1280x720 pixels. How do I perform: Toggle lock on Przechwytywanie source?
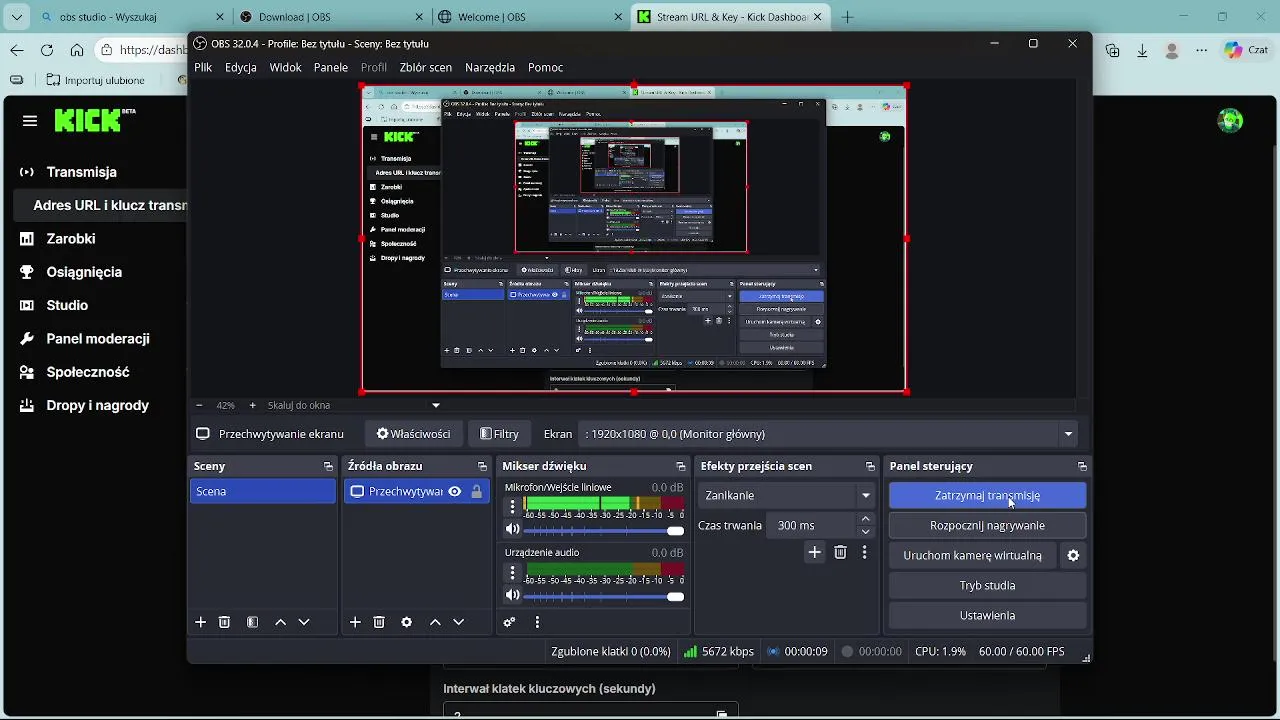477,491
